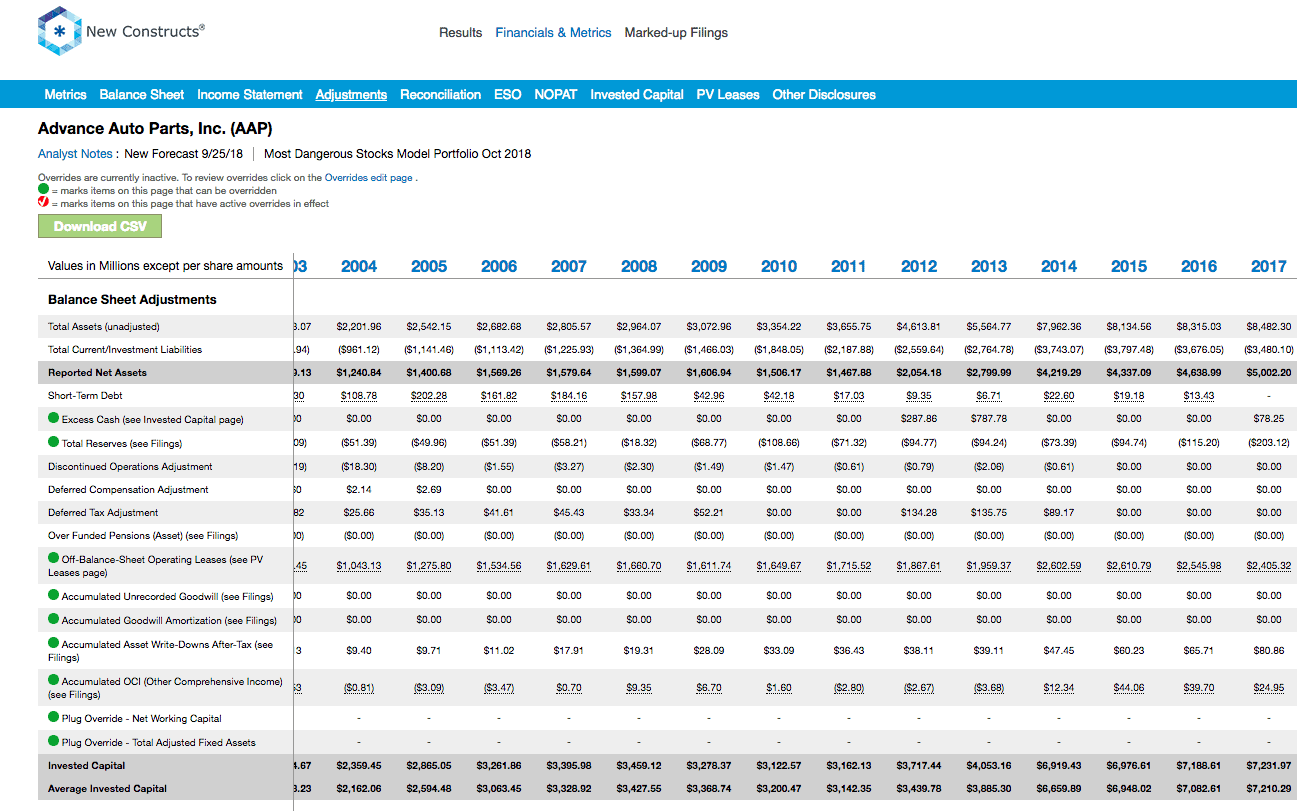The image size is (1297, 811).
Task: Click the red checkmark legend icon for active overrides
Action: 43,203
